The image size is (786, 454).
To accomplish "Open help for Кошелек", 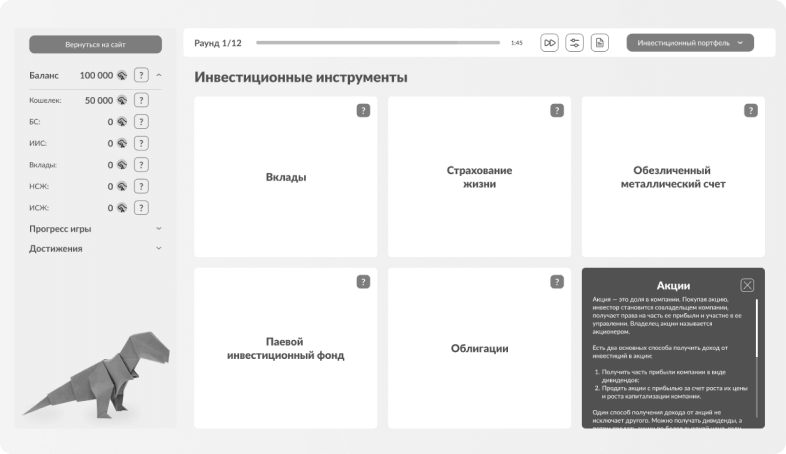I will pyautogui.click(x=141, y=100).
